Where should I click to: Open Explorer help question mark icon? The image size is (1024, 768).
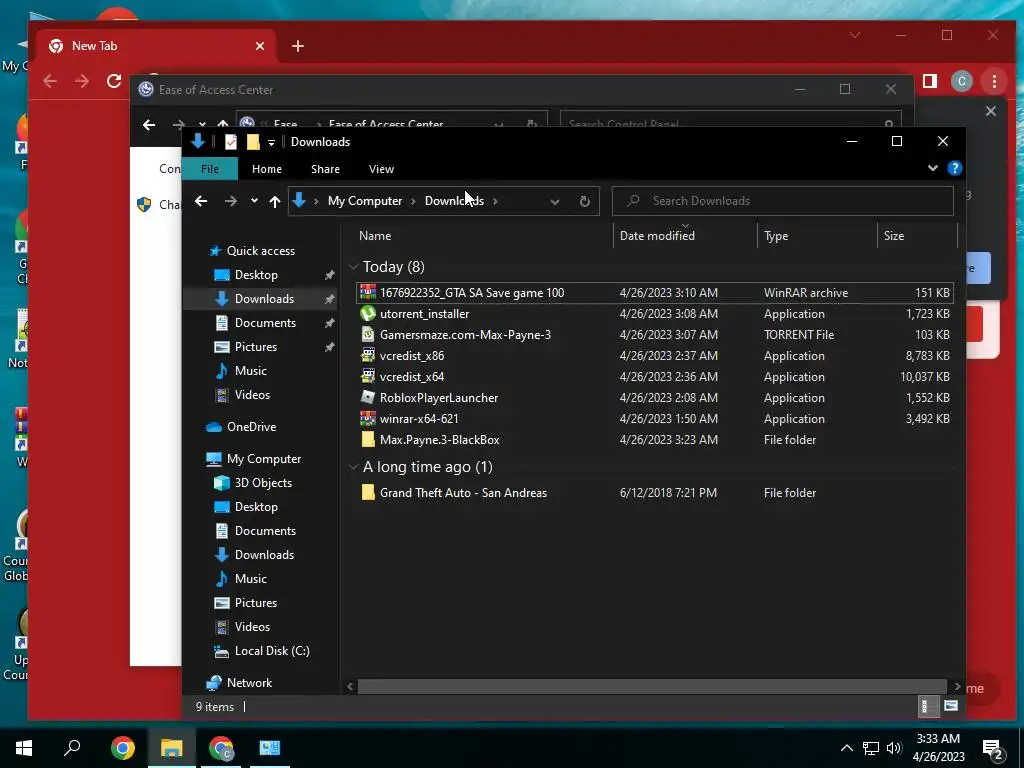955,168
